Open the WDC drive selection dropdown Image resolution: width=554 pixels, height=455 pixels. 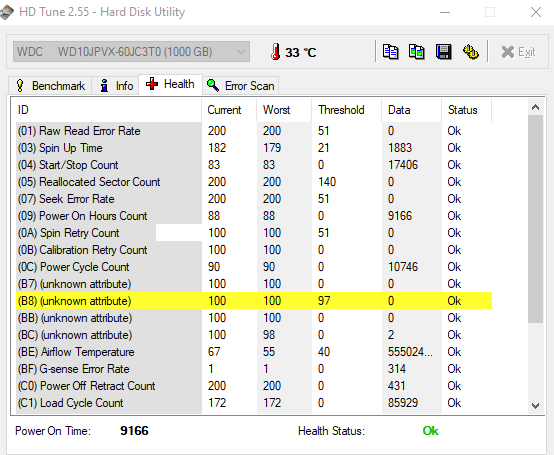pos(131,52)
